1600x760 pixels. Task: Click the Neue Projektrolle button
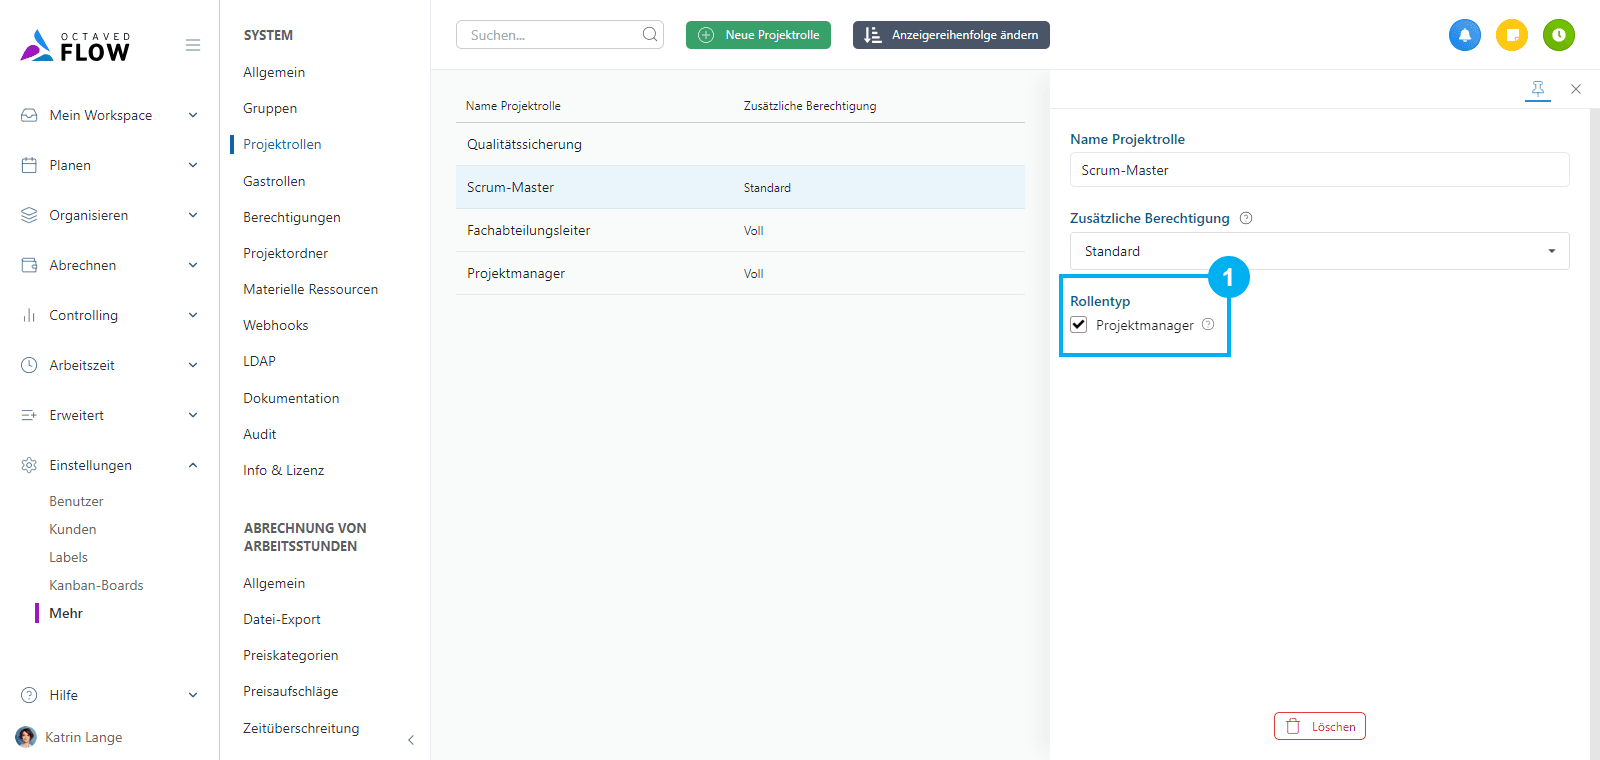pyautogui.click(x=758, y=35)
